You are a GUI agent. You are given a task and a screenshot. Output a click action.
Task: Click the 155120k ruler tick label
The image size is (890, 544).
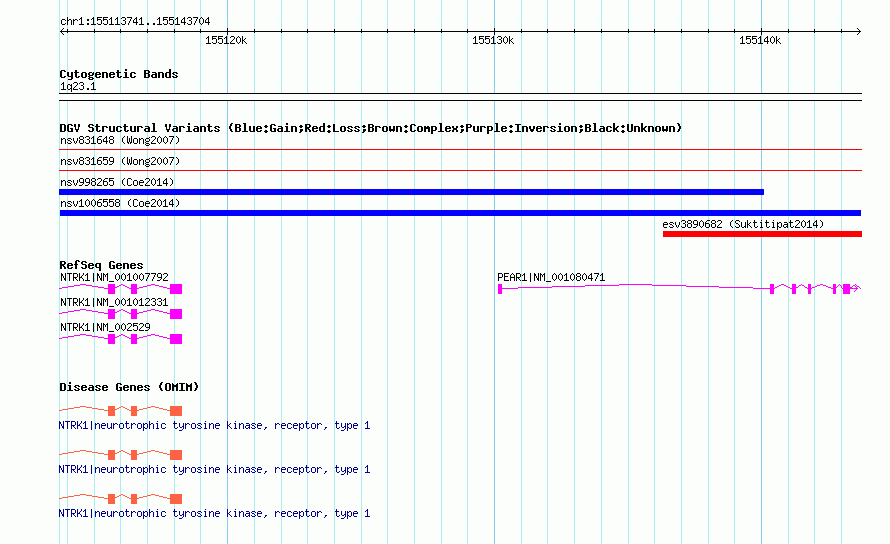pyautogui.click(x=226, y=40)
